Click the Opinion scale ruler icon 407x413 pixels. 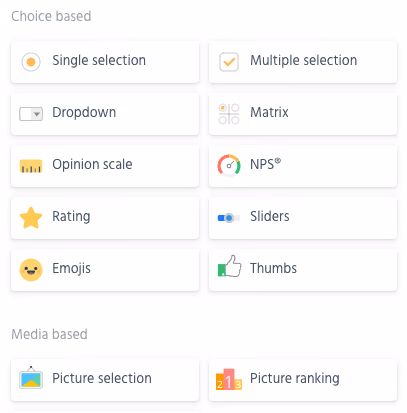(31, 166)
